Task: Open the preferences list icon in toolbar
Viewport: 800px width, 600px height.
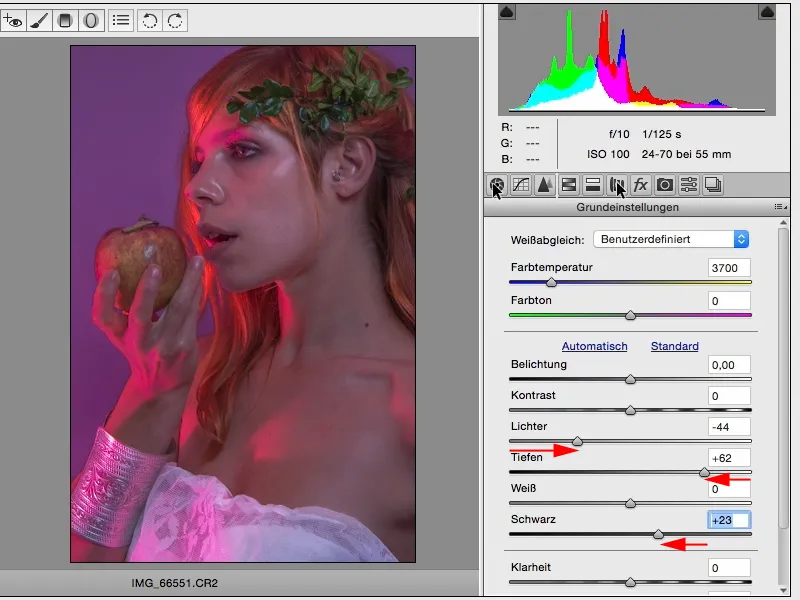Action: (x=121, y=20)
